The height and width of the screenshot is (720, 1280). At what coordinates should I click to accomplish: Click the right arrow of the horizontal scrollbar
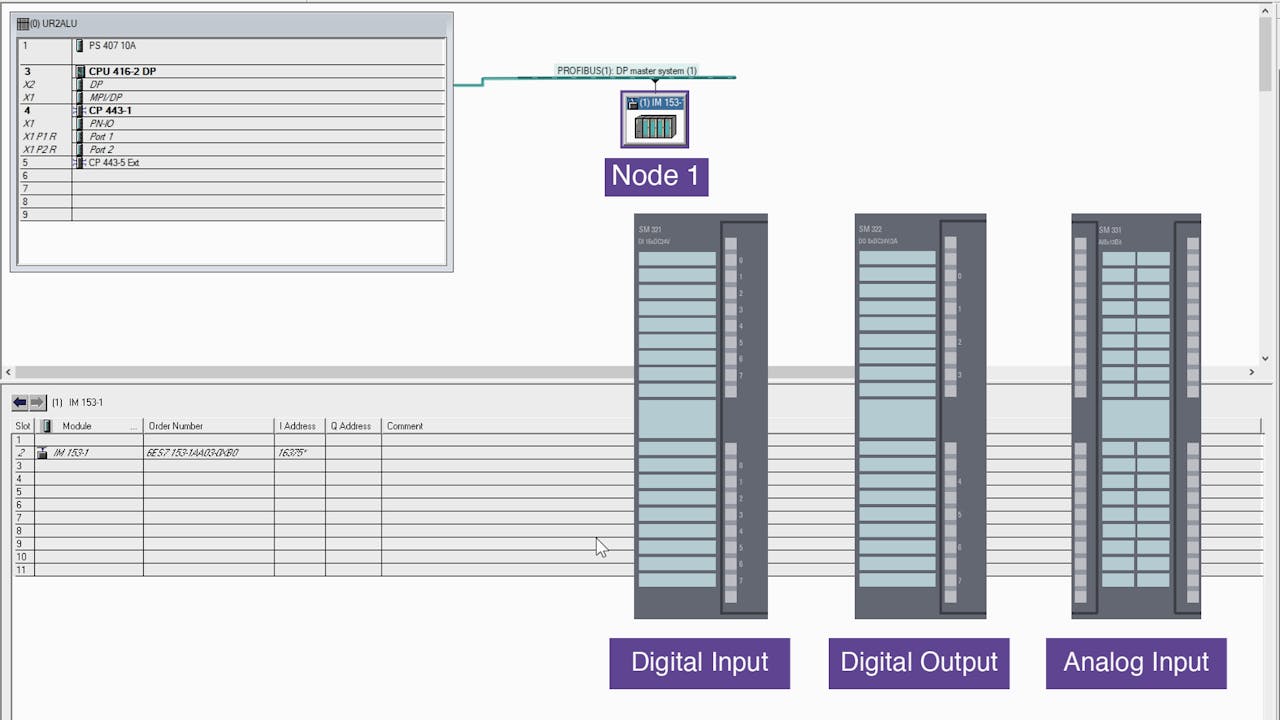(1250, 372)
